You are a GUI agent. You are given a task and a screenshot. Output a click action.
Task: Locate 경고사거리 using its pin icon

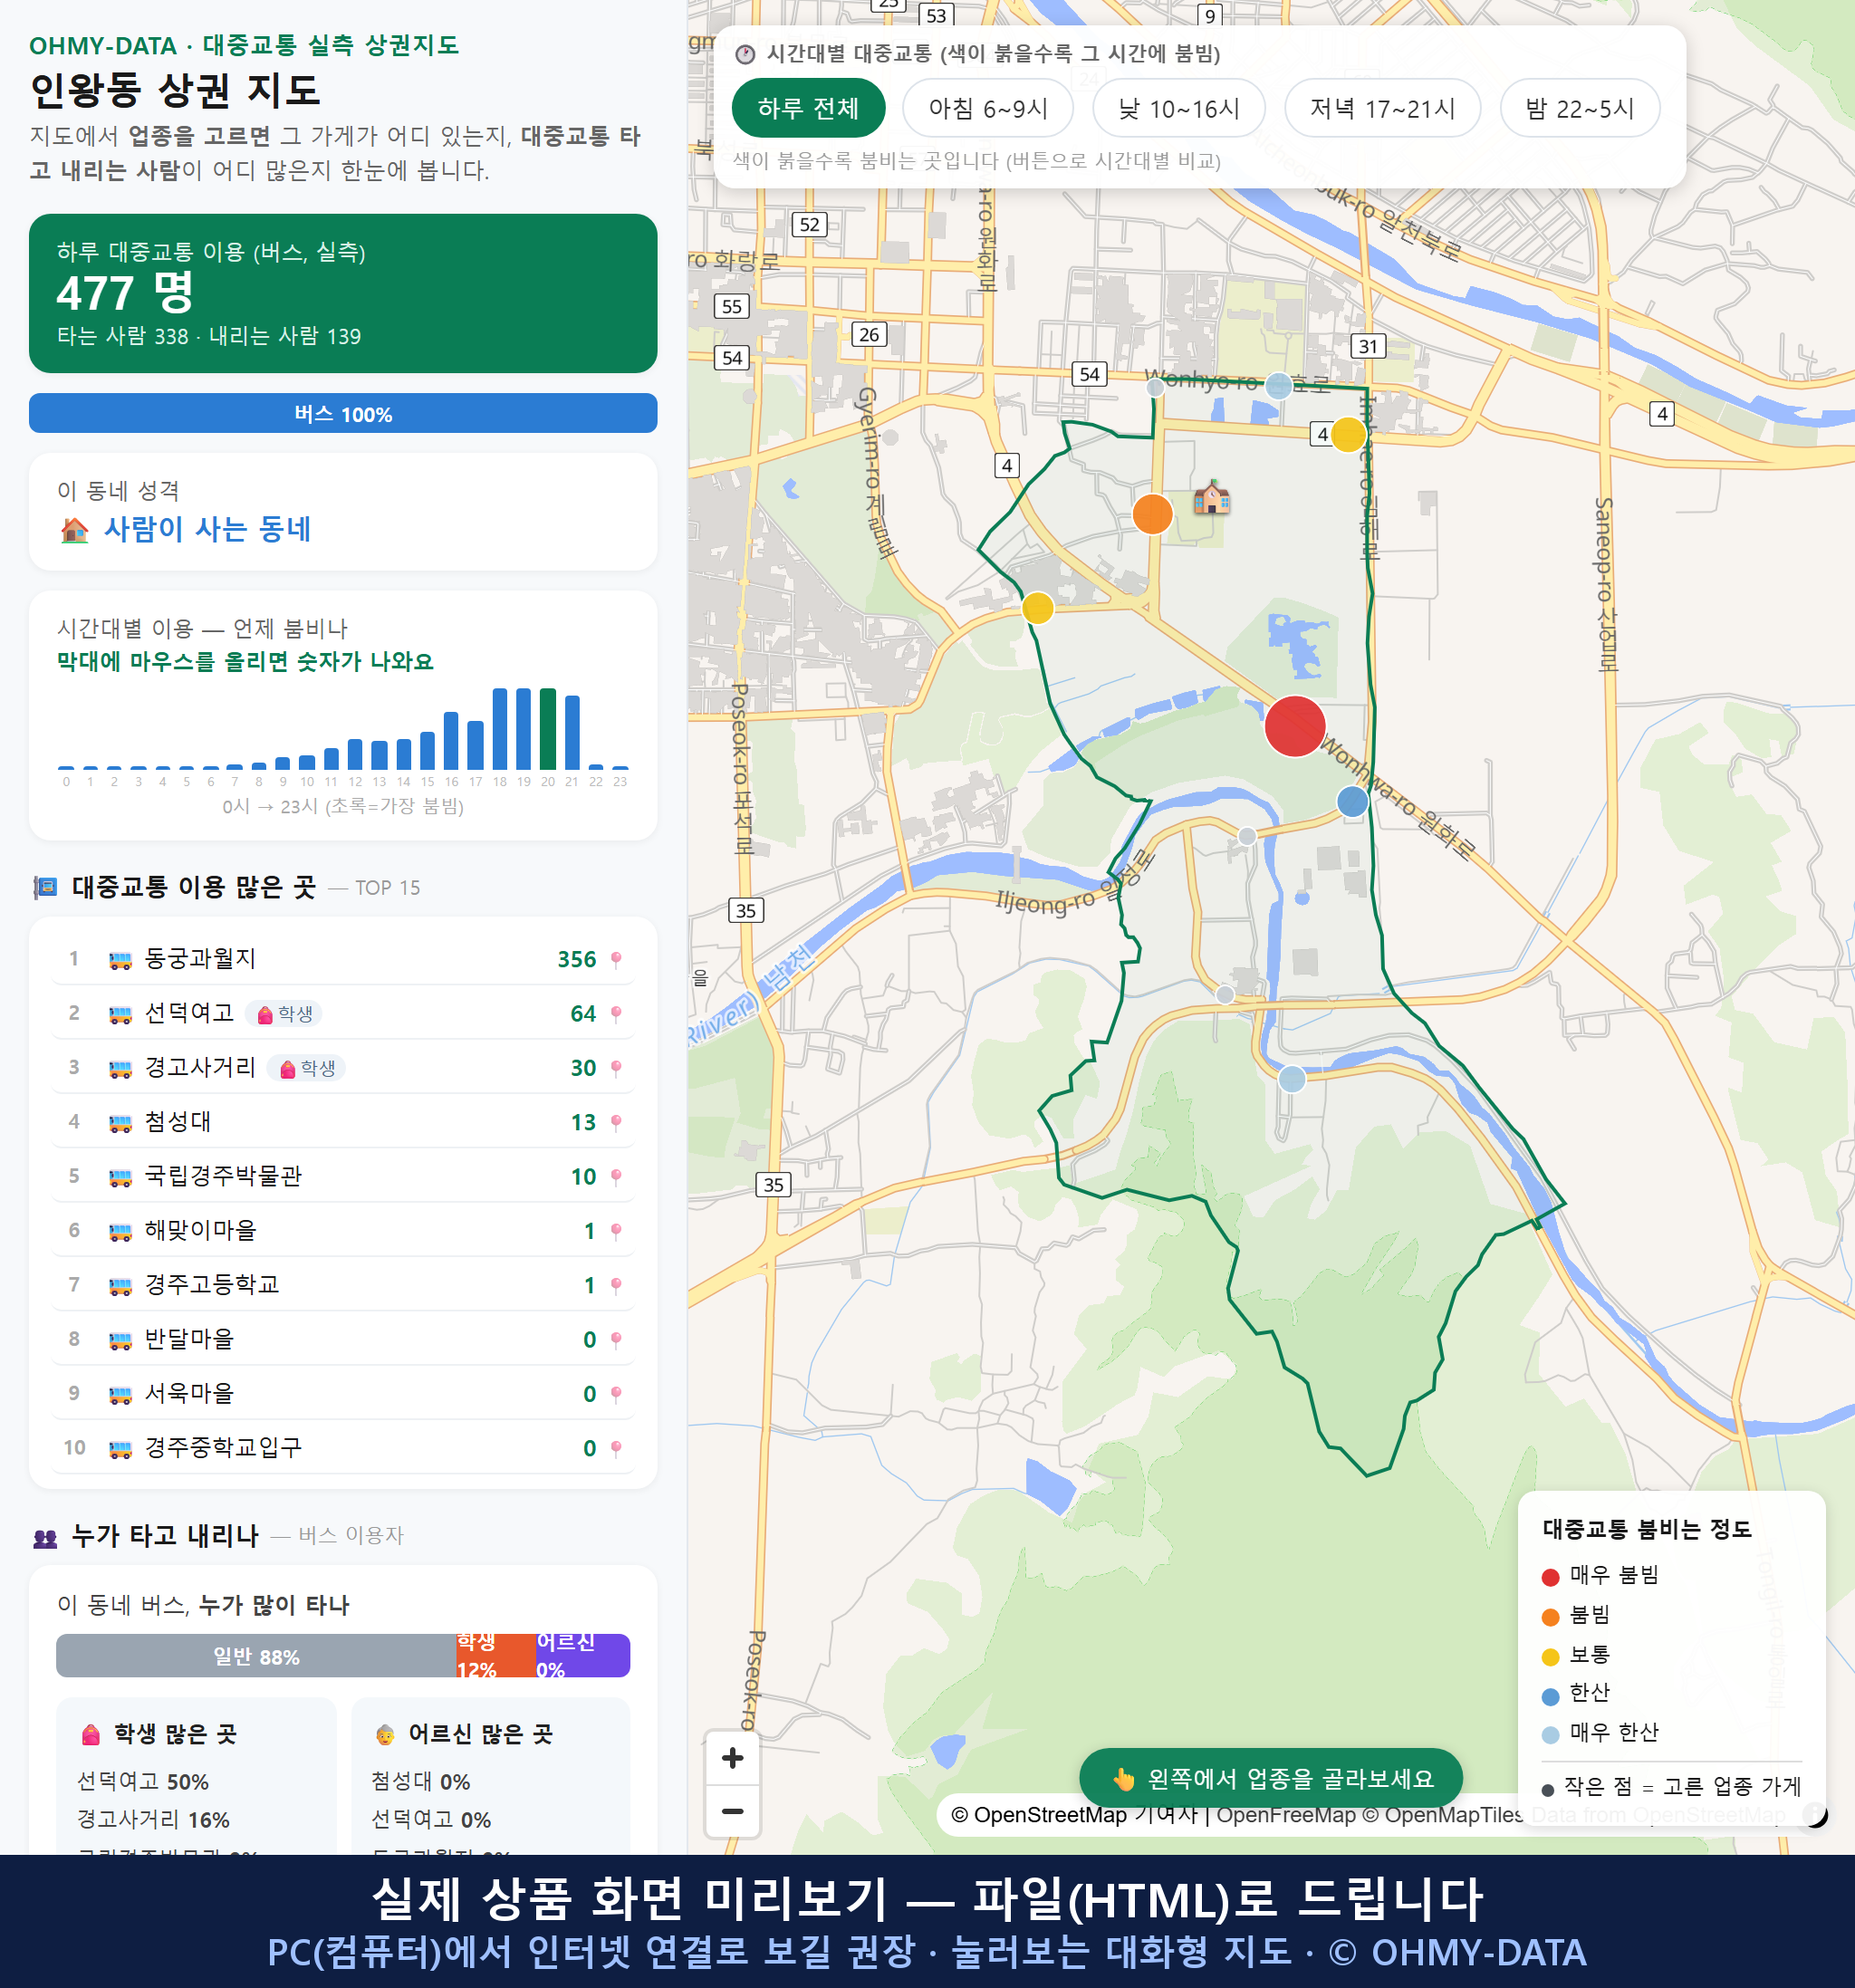[616, 1068]
